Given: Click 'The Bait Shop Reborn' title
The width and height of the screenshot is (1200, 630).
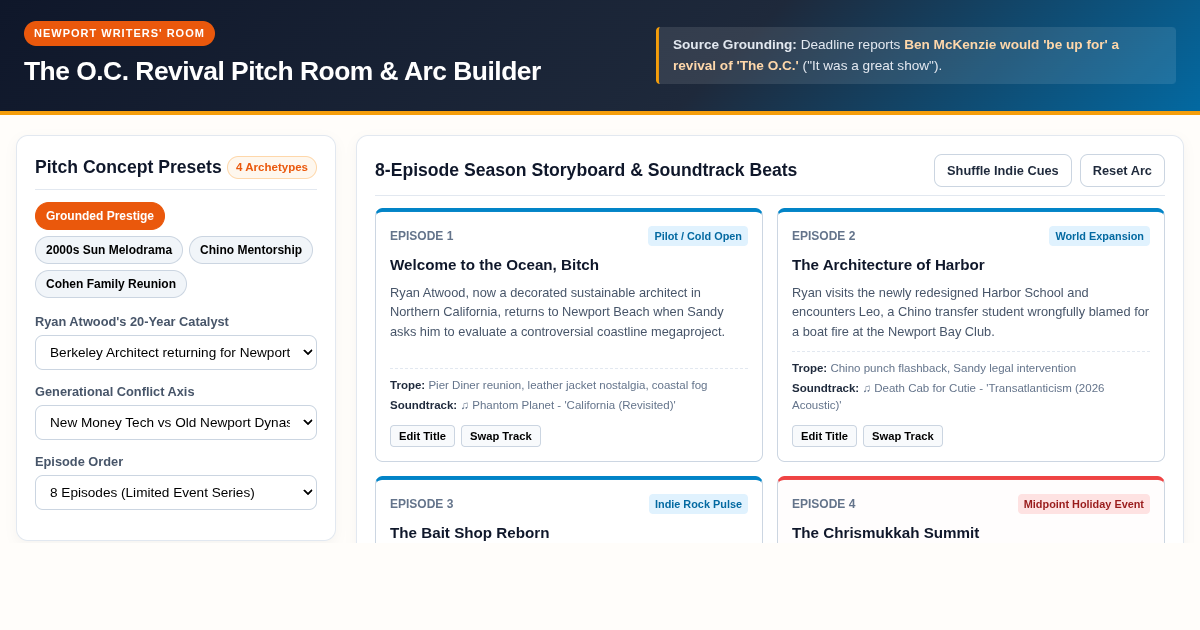Looking at the screenshot, I should tap(469, 533).
